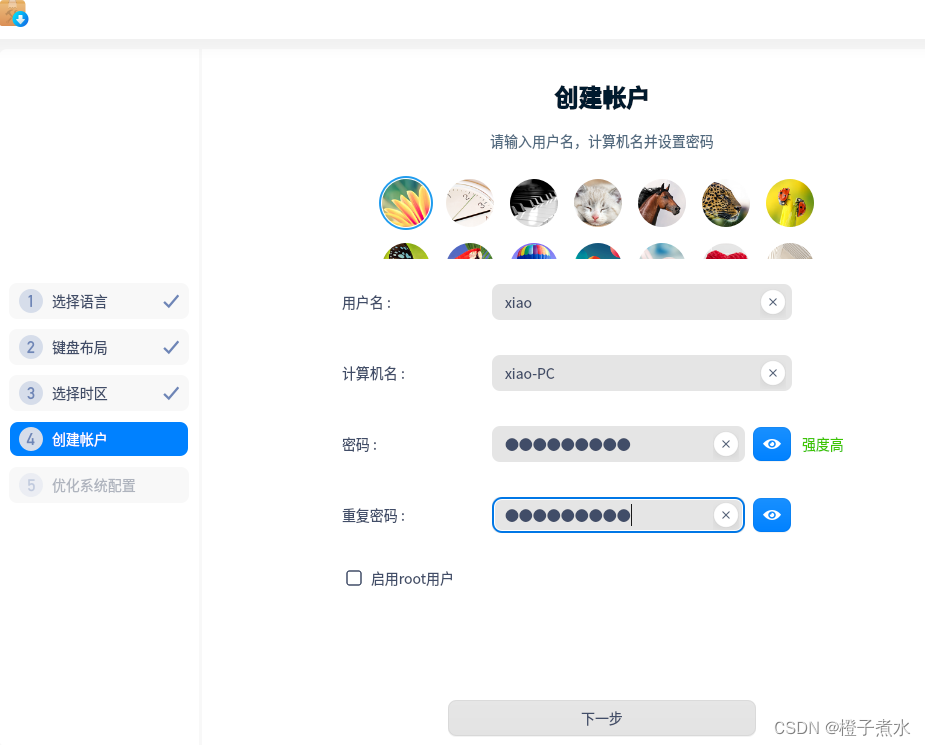
Task: Go to step 1 选择语言
Action: click(99, 301)
